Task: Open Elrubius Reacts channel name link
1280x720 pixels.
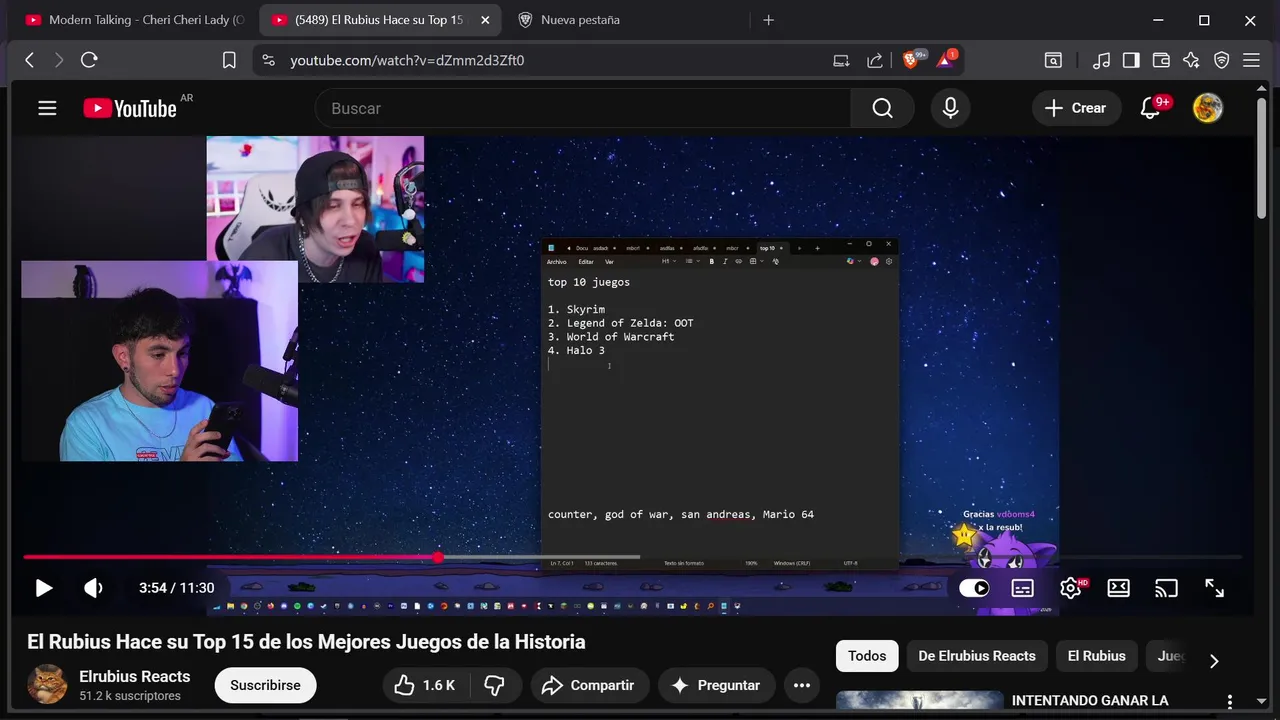Action: (x=134, y=677)
